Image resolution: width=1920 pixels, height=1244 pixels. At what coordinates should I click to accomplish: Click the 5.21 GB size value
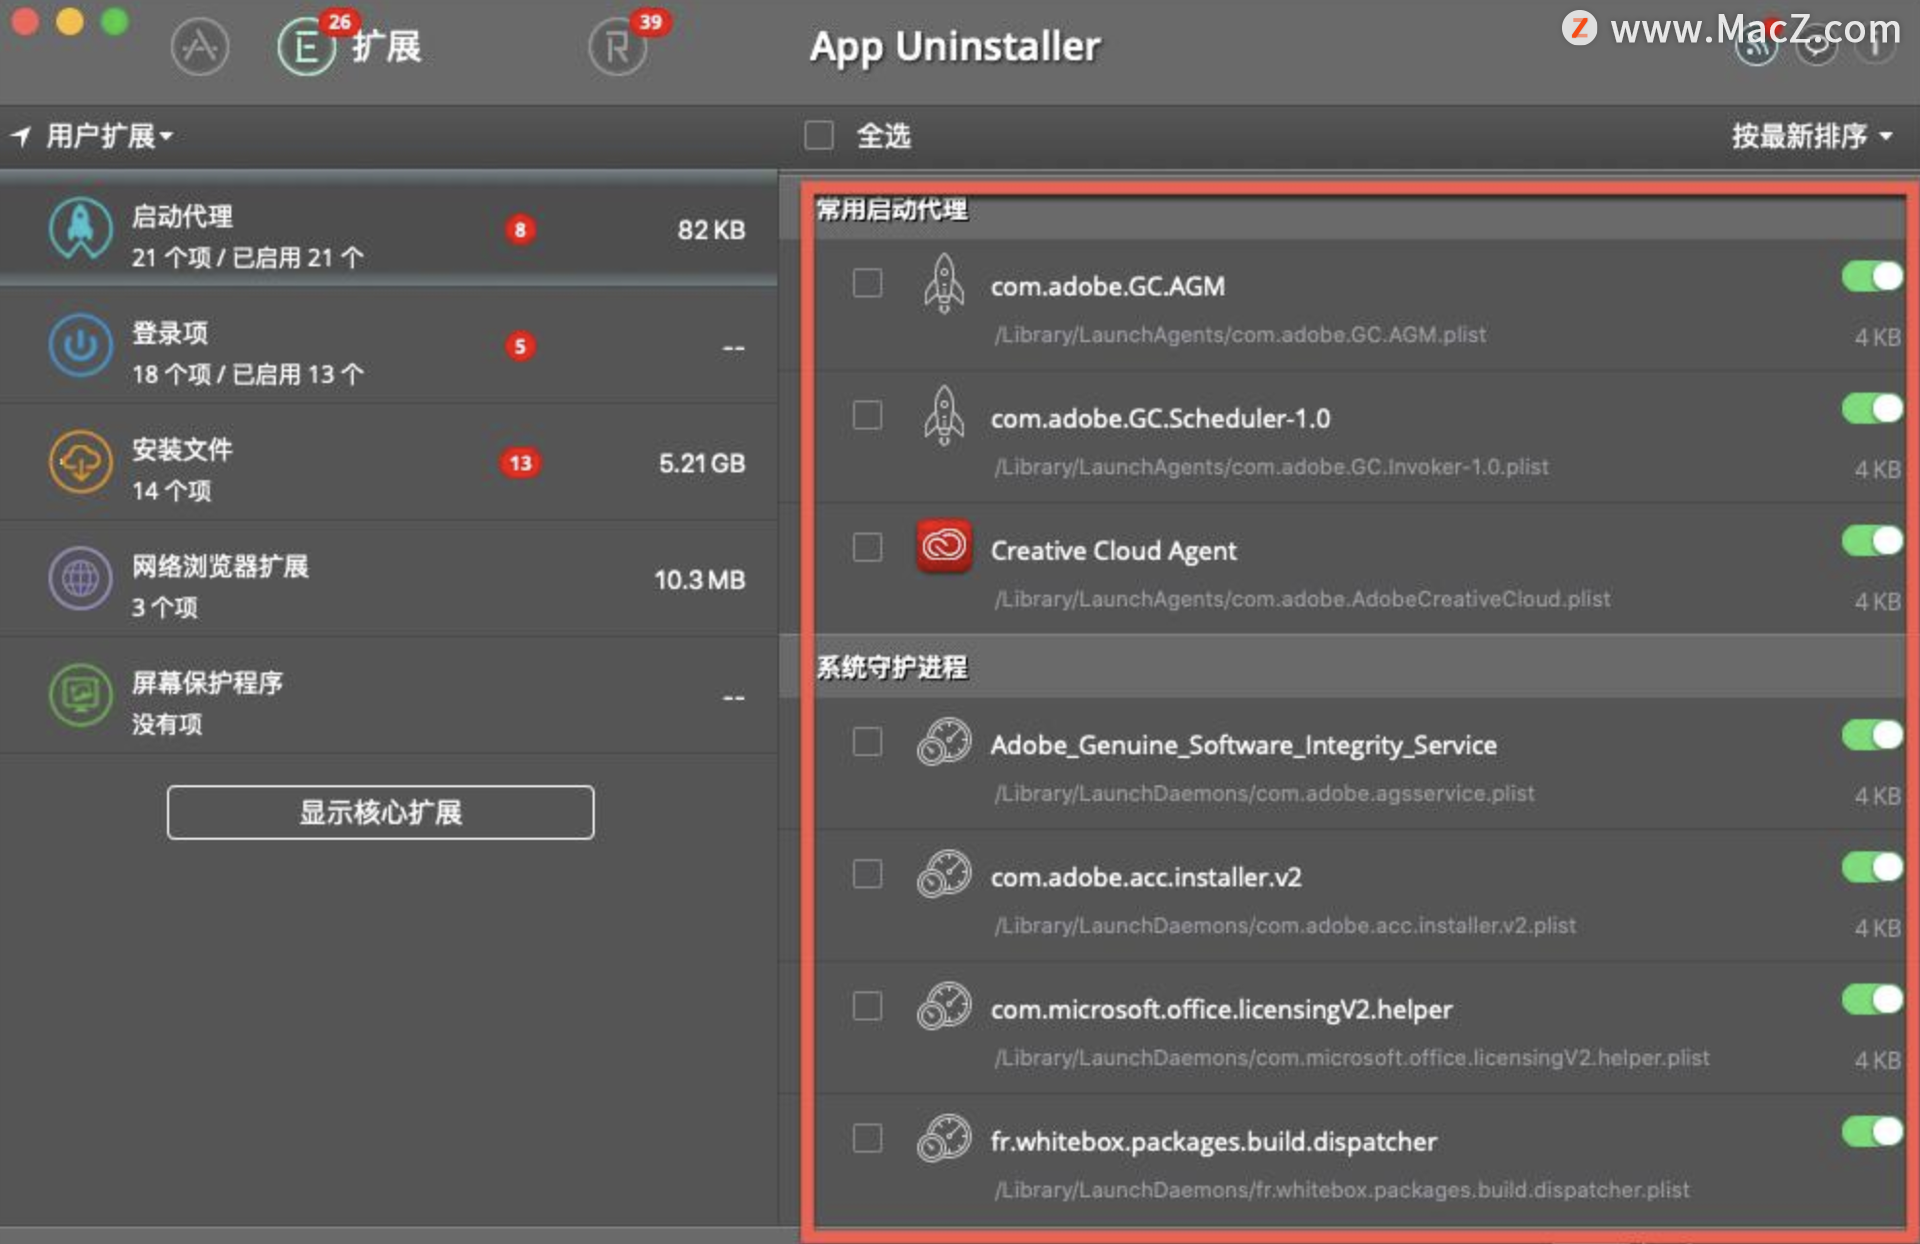click(702, 463)
